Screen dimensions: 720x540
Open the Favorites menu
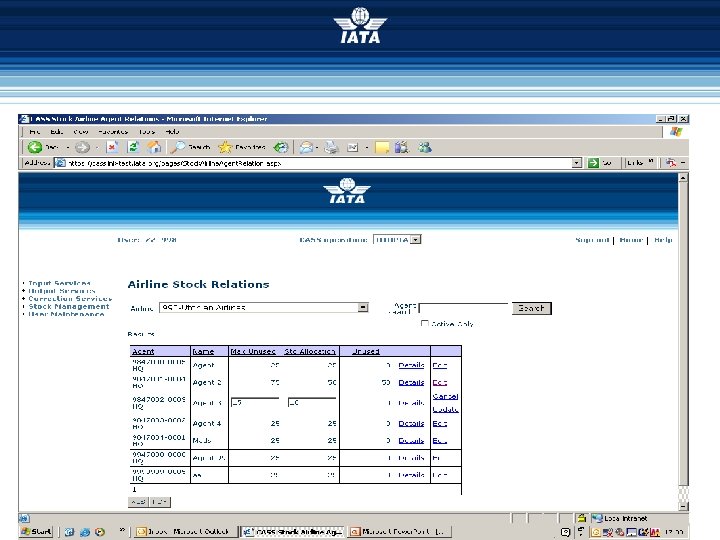click(x=113, y=132)
